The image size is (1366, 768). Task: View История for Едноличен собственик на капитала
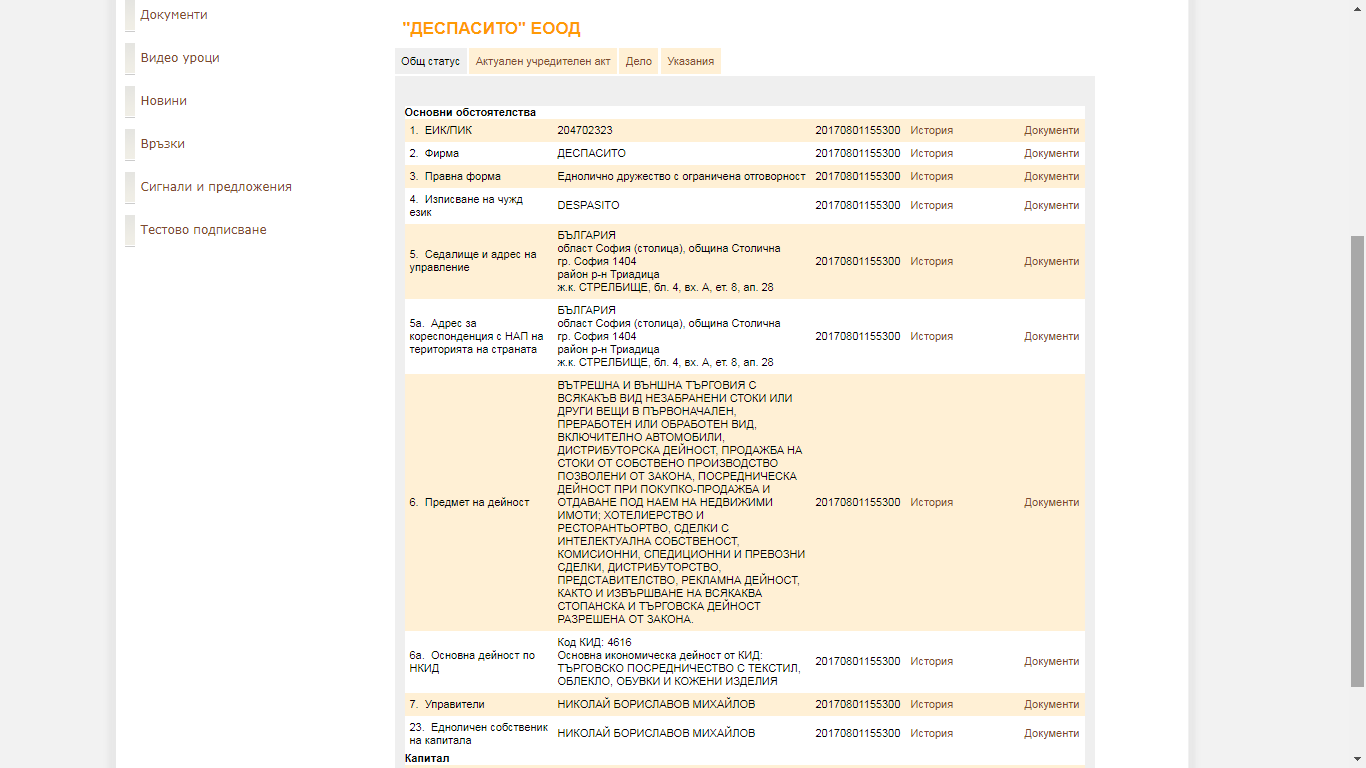(931, 733)
